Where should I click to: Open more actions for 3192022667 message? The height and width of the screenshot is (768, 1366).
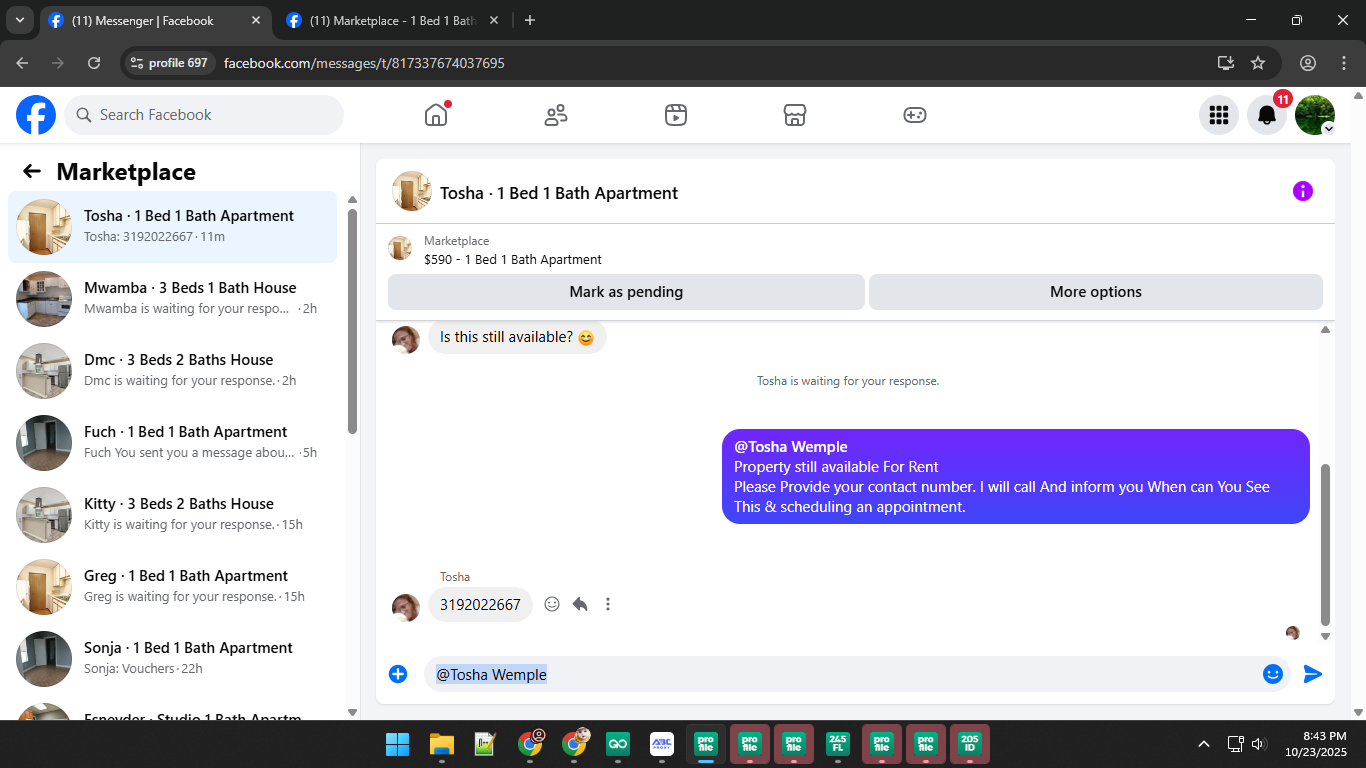pos(608,604)
